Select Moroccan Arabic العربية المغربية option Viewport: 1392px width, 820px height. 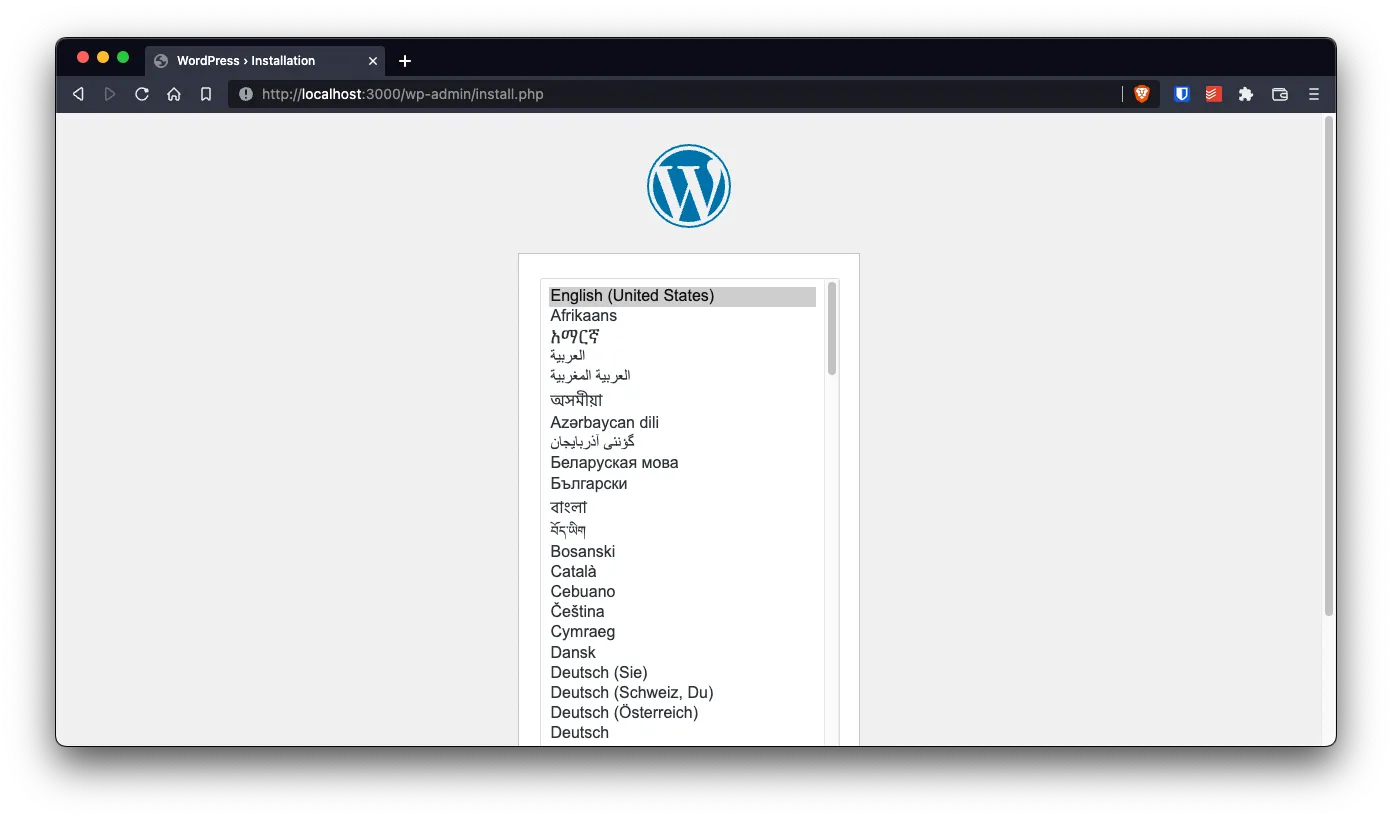[x=682, y=376]
